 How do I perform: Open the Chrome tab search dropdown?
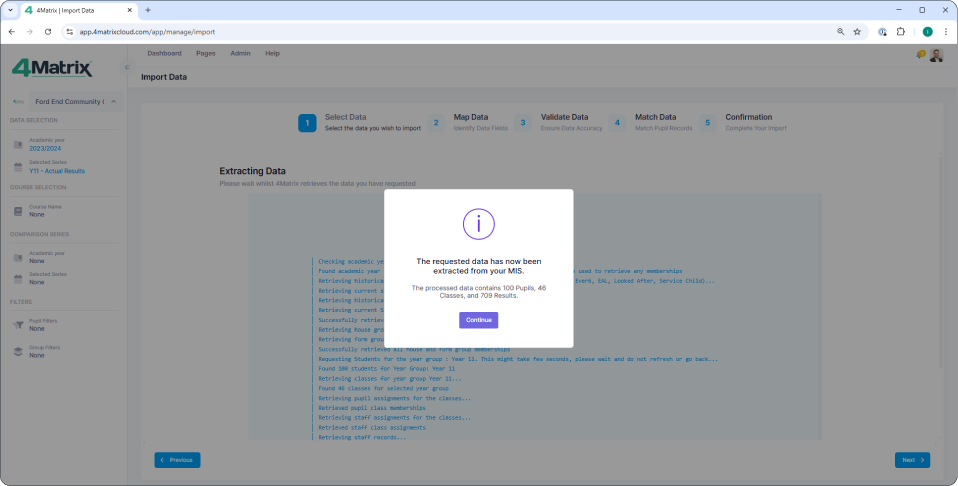[x=10, y=10]
